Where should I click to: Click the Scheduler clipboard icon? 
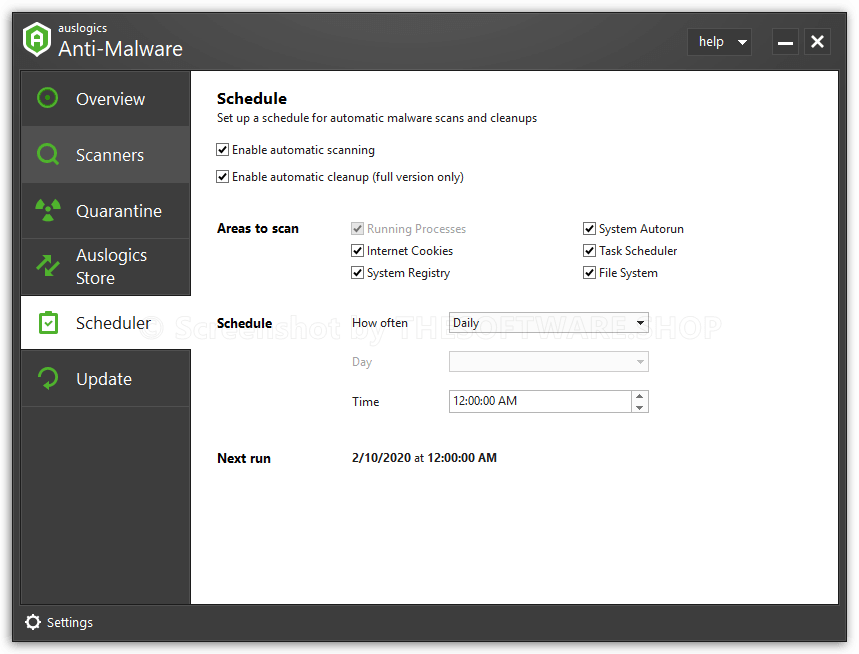pos(48,322)
